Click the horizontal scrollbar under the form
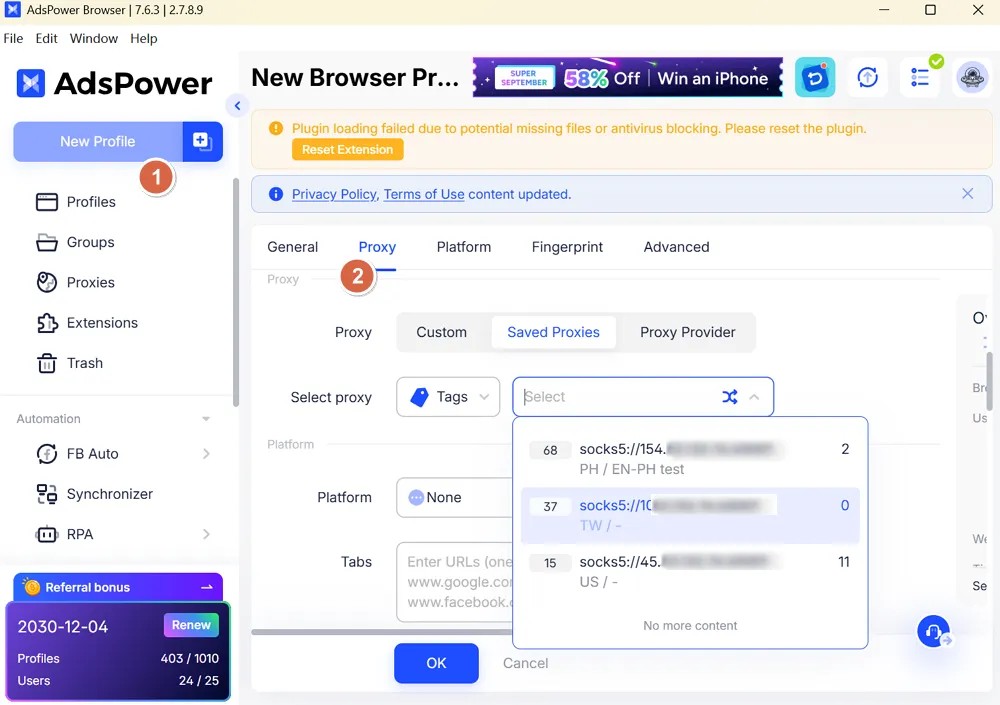1000x705 pixels. coord(381,632)
